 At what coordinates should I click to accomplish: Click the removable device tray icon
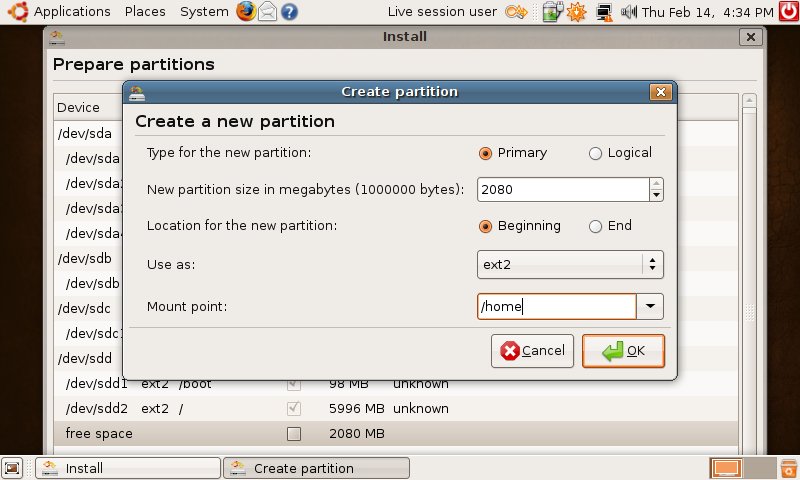(x=552, y=11)
